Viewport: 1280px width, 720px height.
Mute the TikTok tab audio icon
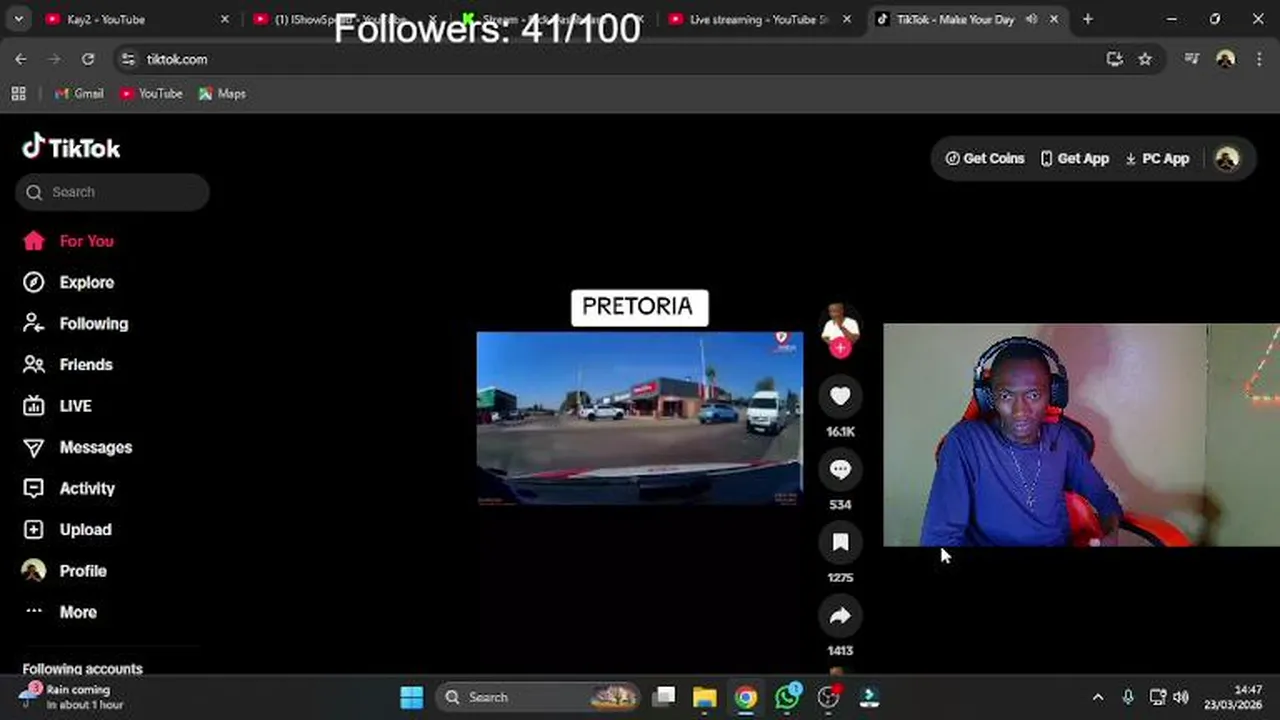click(1031, 19)
